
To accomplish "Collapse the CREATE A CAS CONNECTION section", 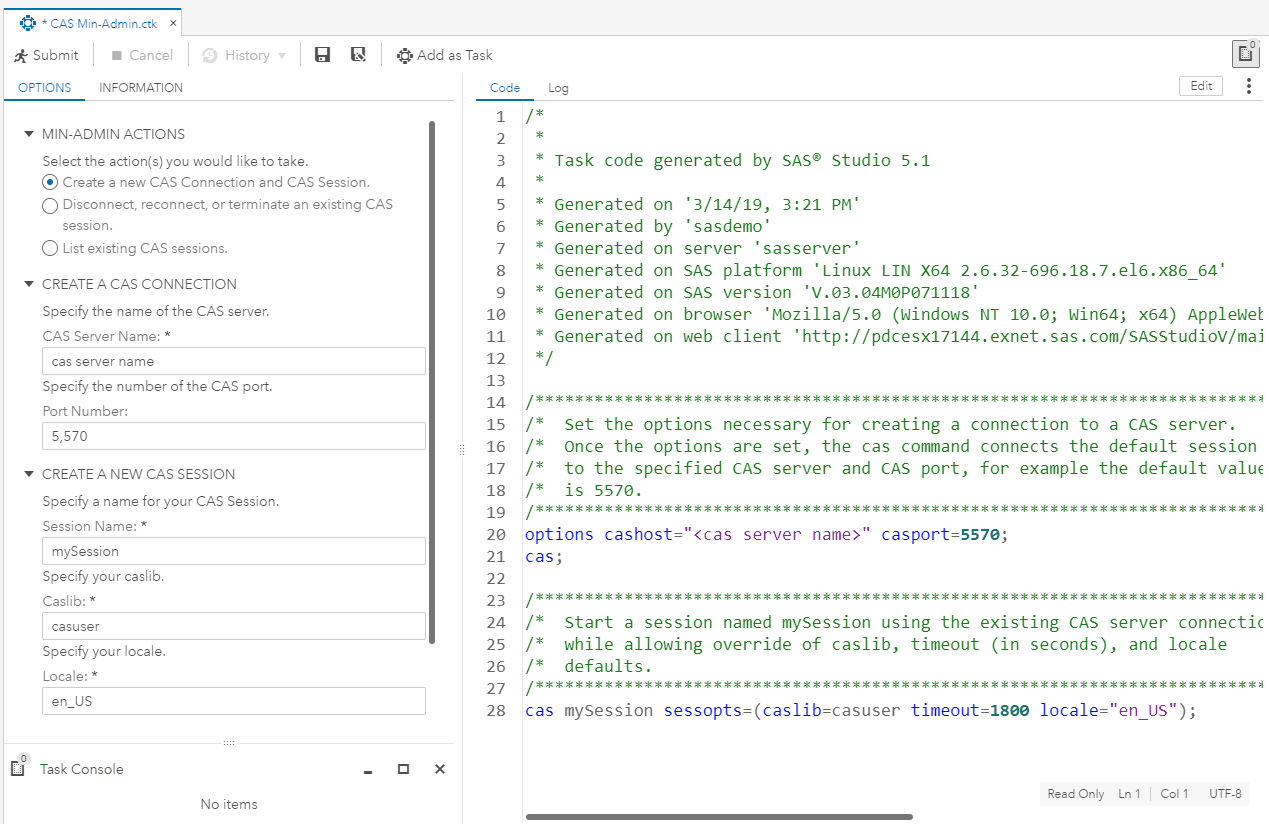I will pos(29,284).
